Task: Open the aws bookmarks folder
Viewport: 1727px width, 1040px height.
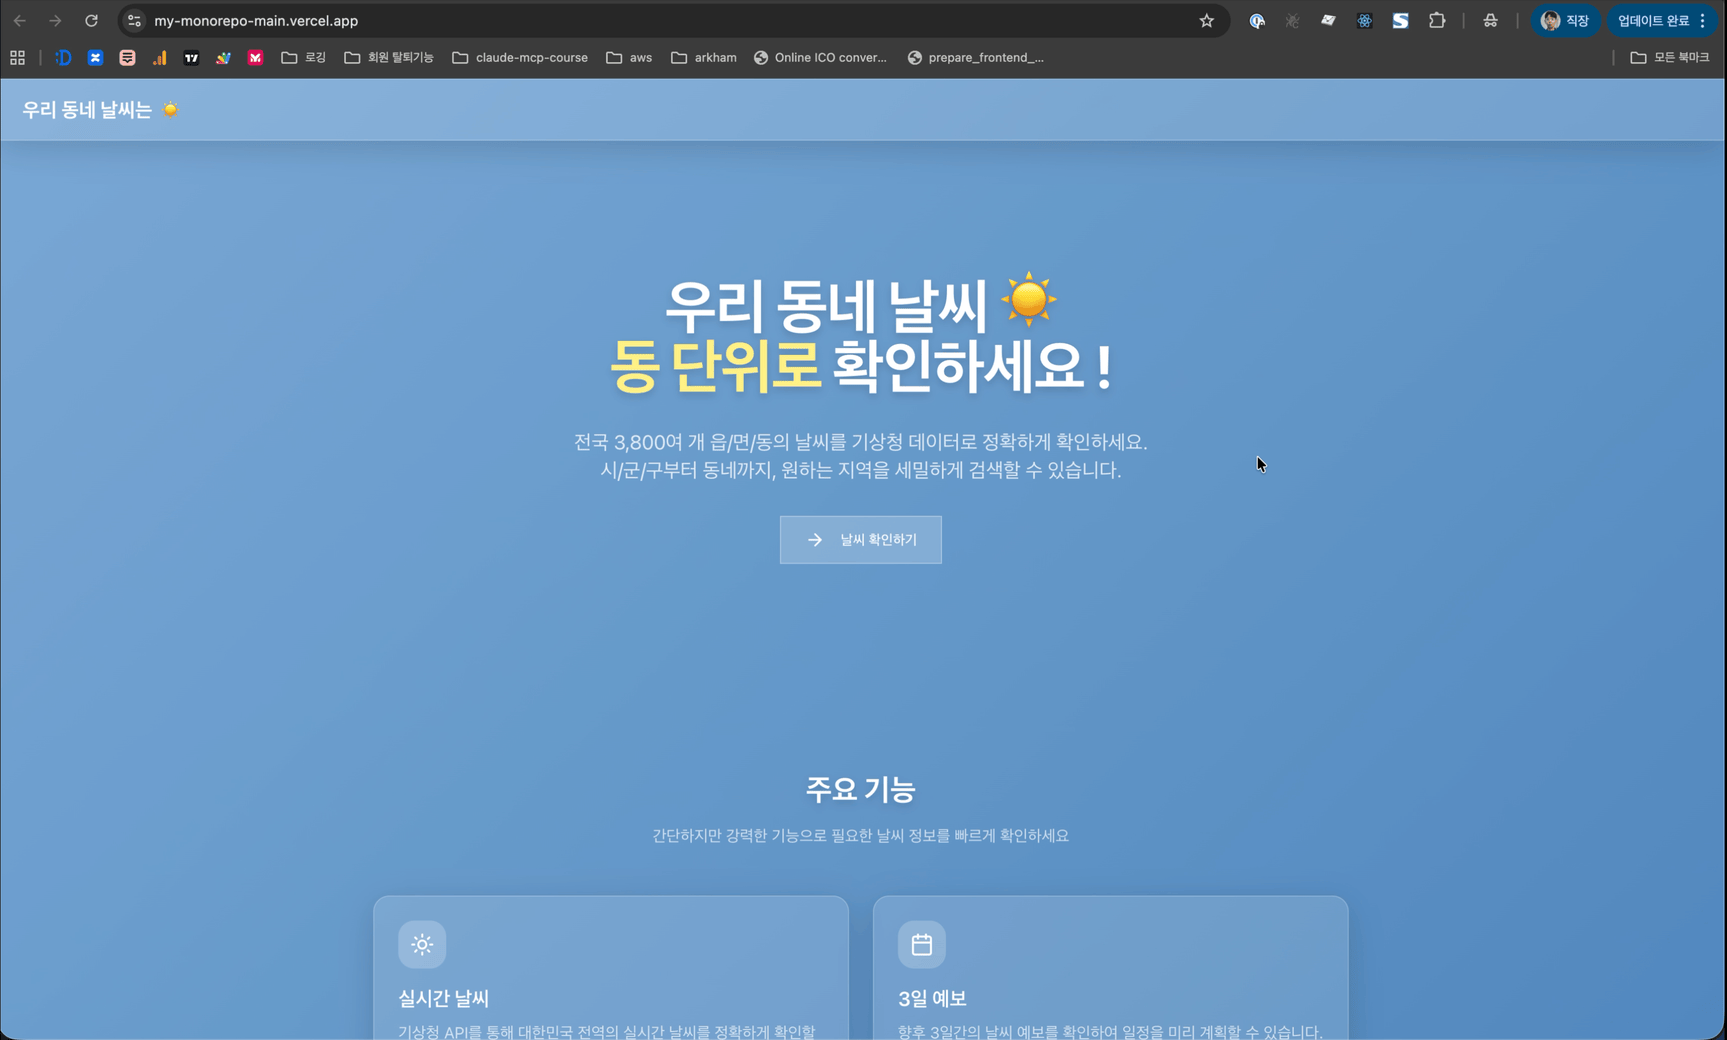Action: (629, 57)
